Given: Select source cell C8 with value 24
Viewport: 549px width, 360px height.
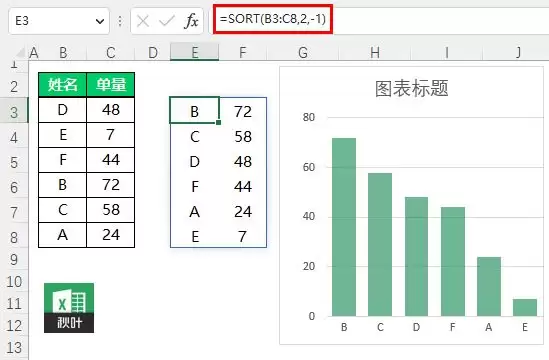Looking at the screenshot, I should pos(111,235).
